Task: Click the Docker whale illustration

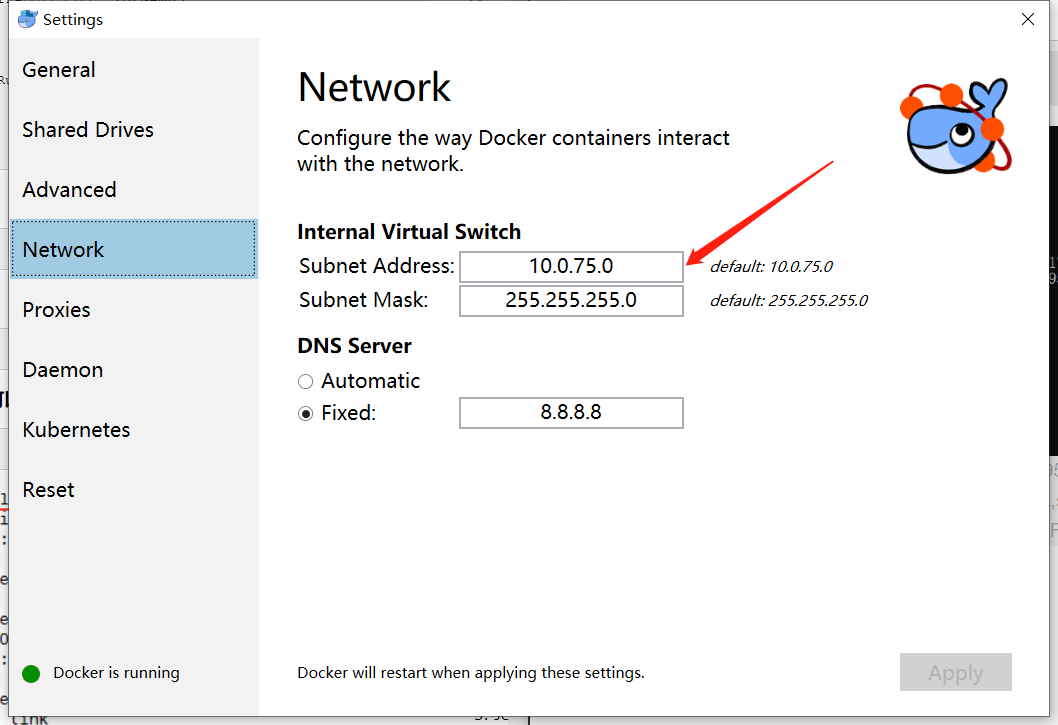Action: coord(952,126)
